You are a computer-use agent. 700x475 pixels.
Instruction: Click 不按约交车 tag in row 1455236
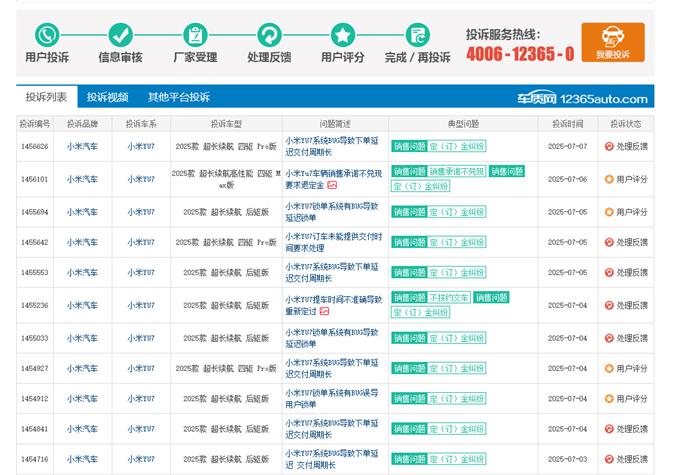pos(449,297)
